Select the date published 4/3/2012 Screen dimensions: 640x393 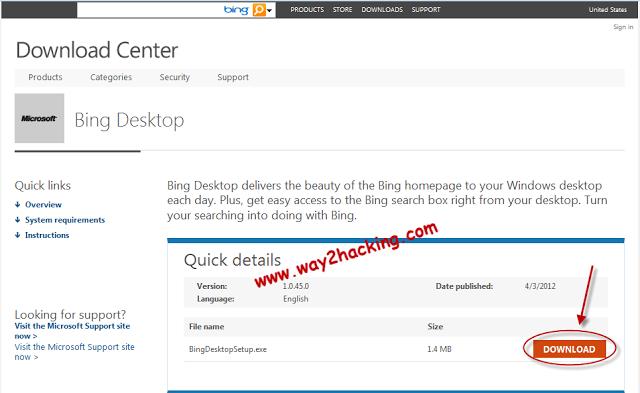pos(540,286)
